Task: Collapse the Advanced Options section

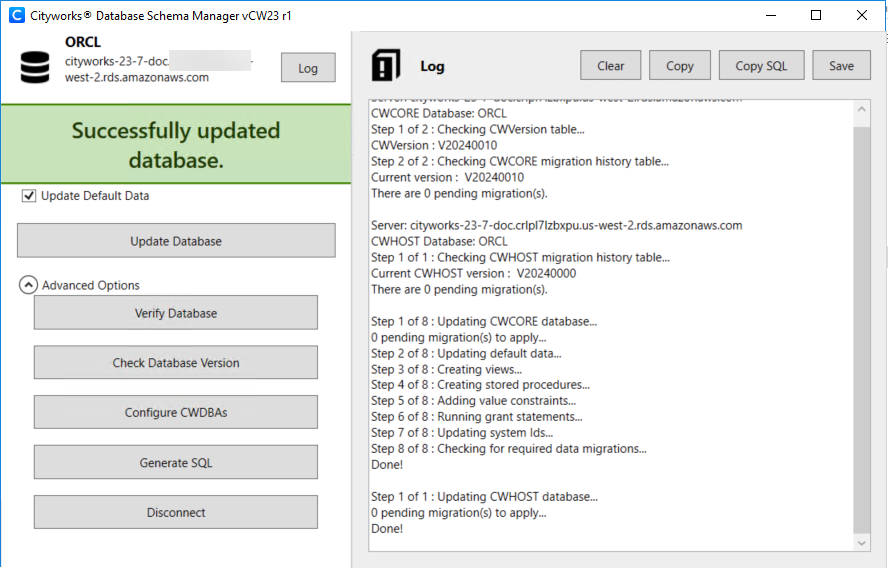Action: (28, 285)
